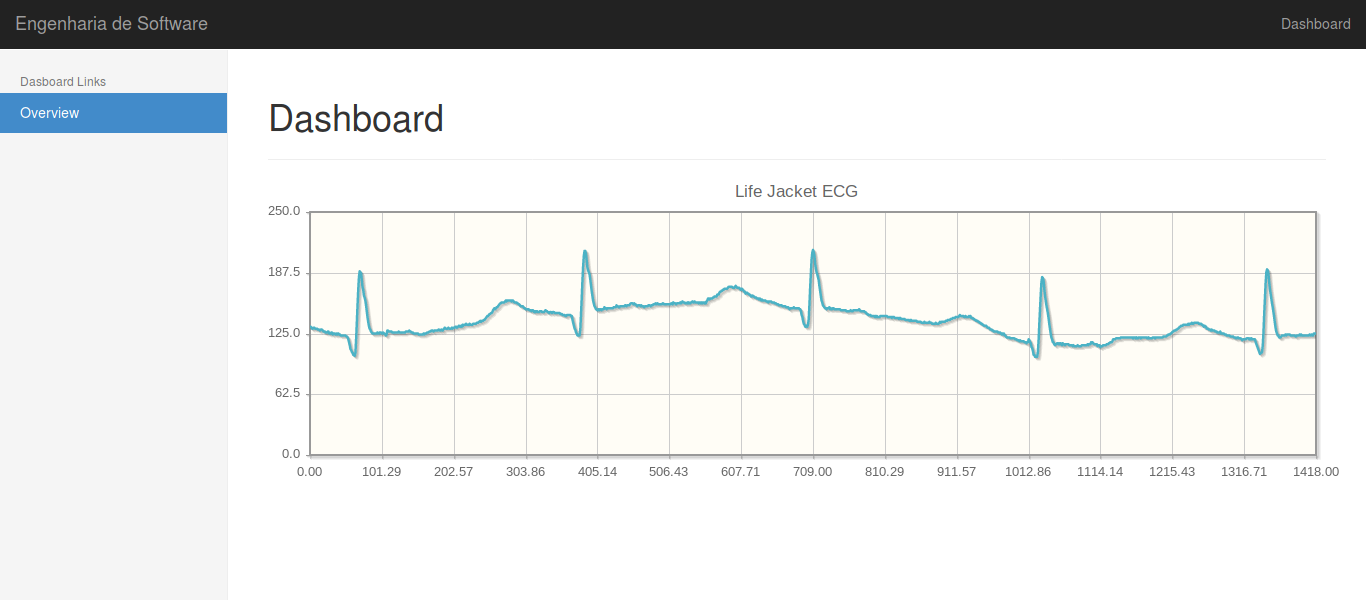The height and width of the screenshot is (600, 1366).
Task: Open the Engenharia de Software brand link
Action: pos(111,24)
